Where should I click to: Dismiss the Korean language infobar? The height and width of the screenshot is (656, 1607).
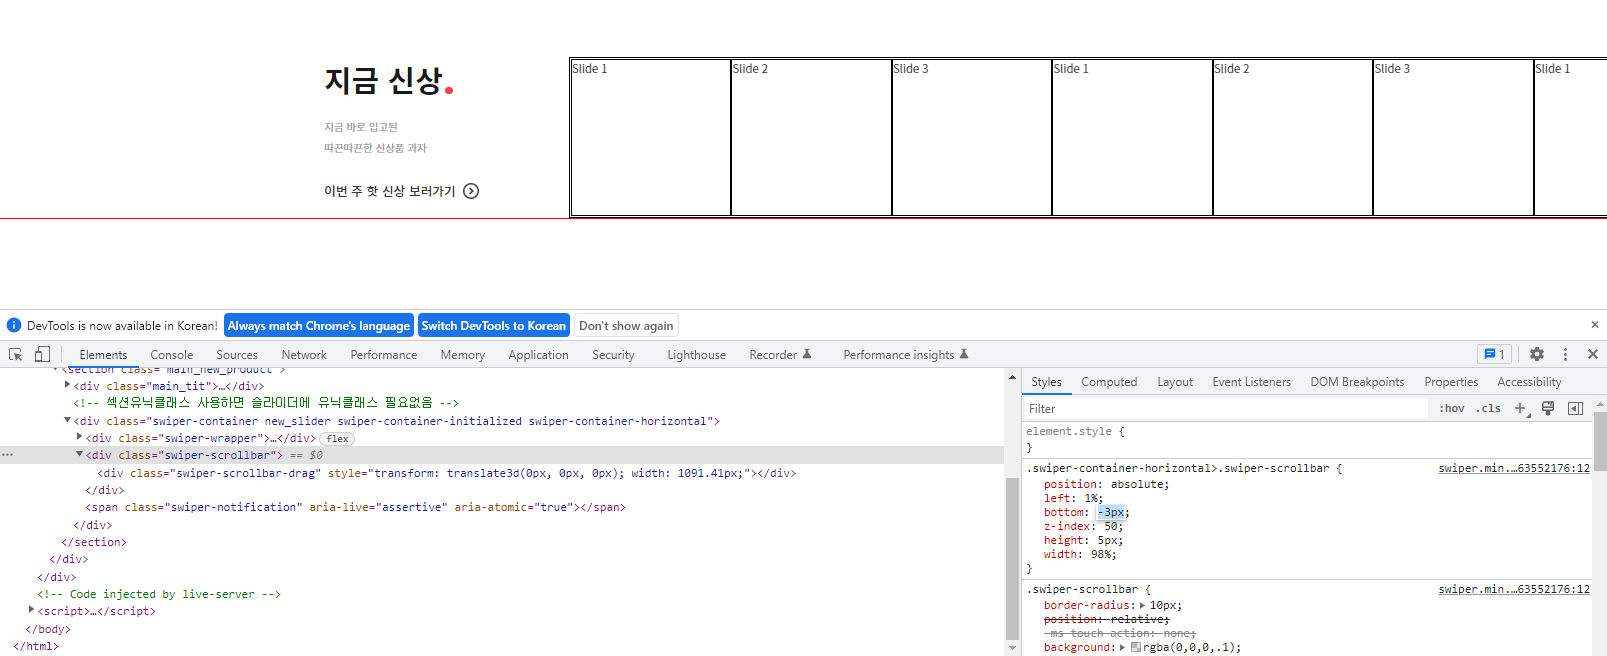coord(1595,325)
